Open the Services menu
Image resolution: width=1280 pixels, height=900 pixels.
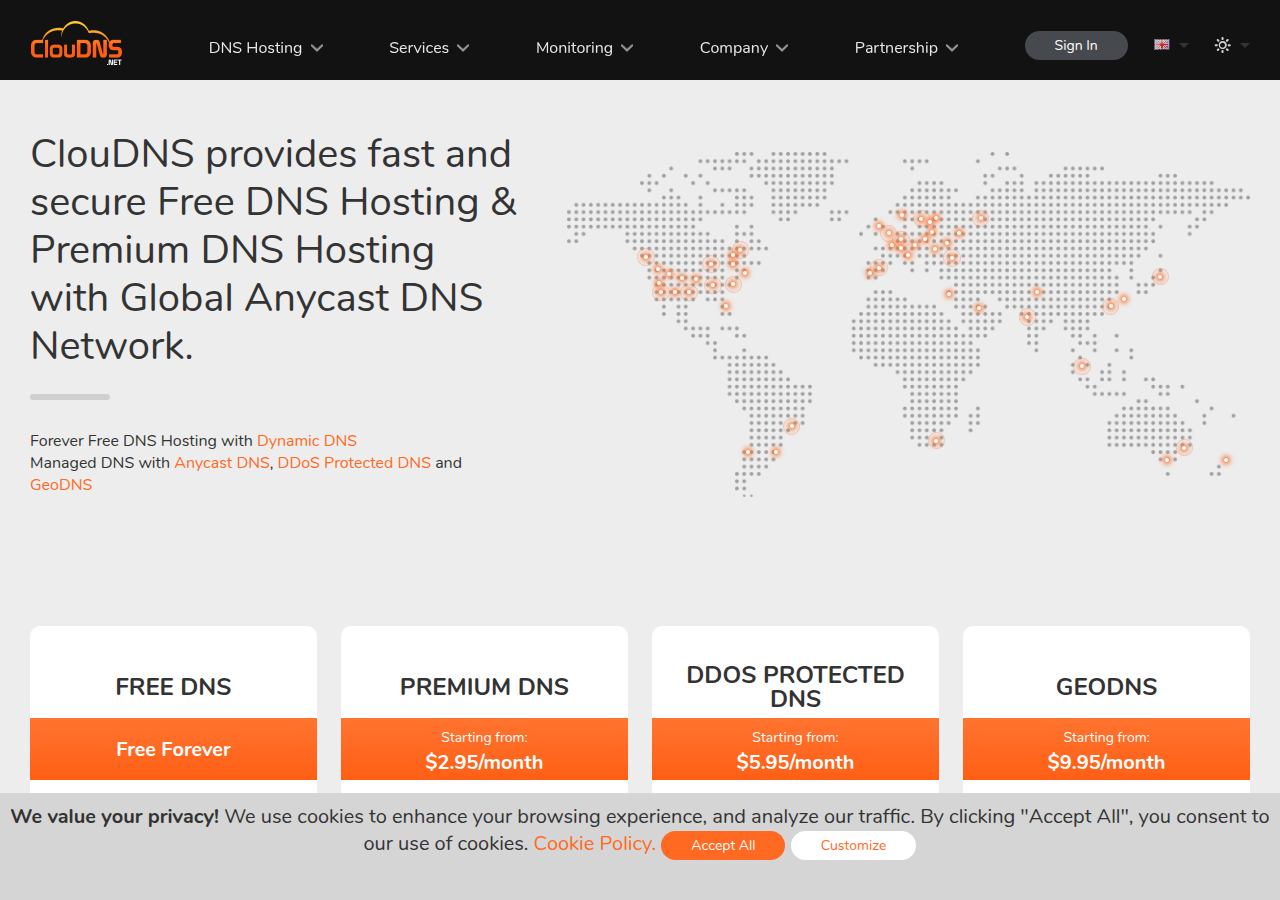click(x=429, y=47)
